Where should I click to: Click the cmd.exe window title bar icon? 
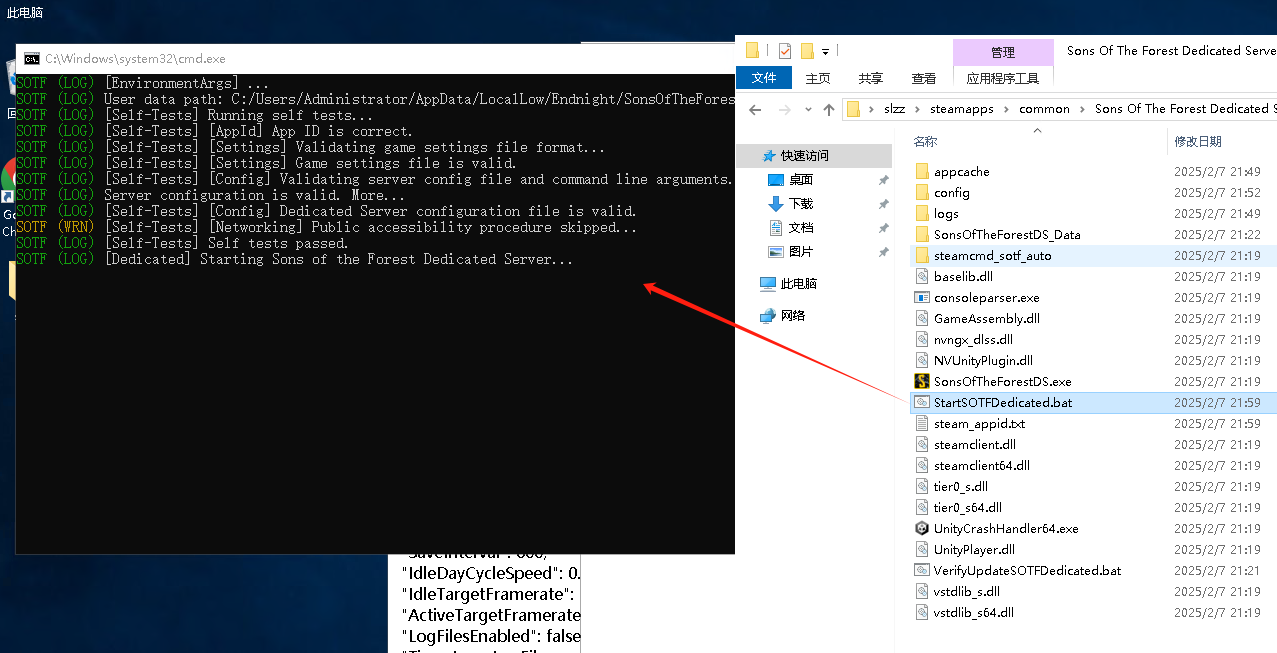(32, 59)
